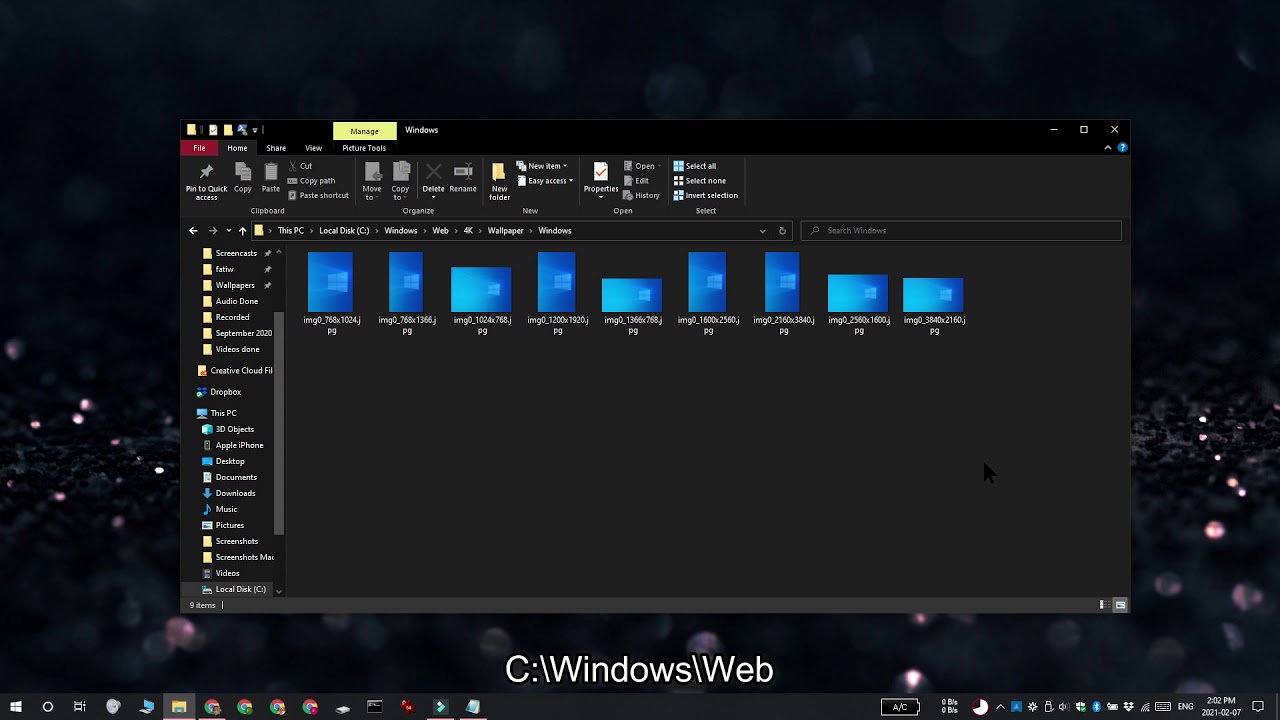
Task: Click the blue Help question mark icon
Action: (x=1122, y=148)
